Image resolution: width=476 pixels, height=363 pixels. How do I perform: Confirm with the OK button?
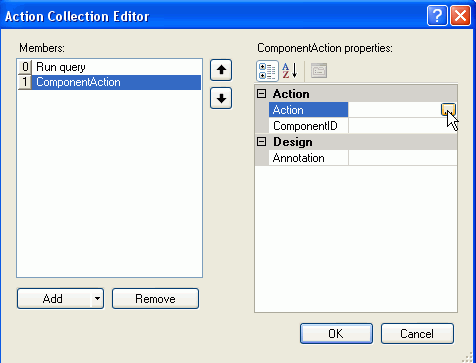pyautogui.click(x=336, y=333)
